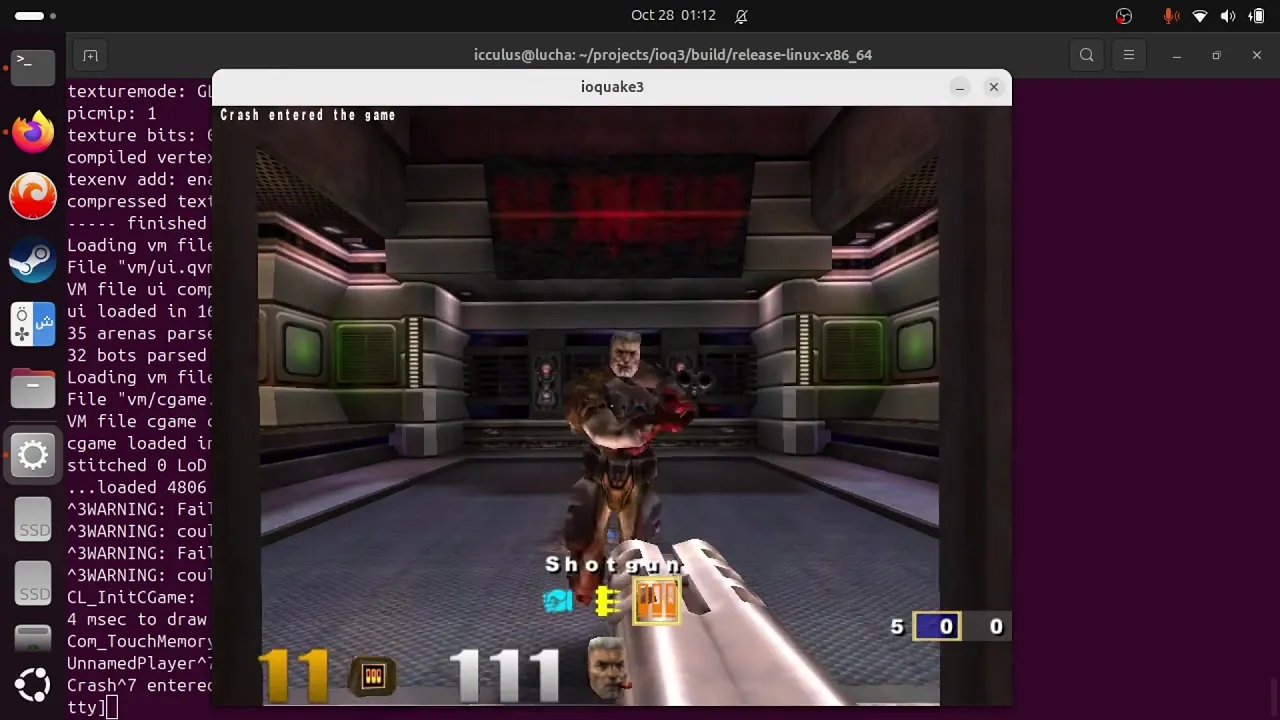
Task: Click the terminal line 'CL_InitCGame:'
Action: [x=131, y=597]
